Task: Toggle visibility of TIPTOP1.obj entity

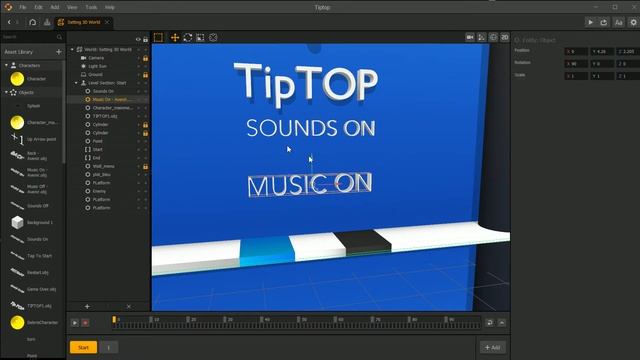Action: click(138, 116)
